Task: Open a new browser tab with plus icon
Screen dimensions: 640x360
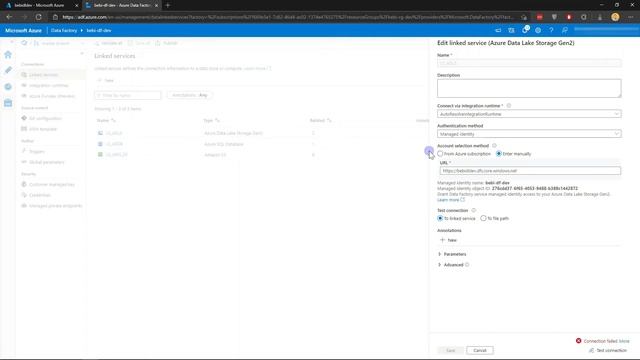Action: tap(167, 5)
